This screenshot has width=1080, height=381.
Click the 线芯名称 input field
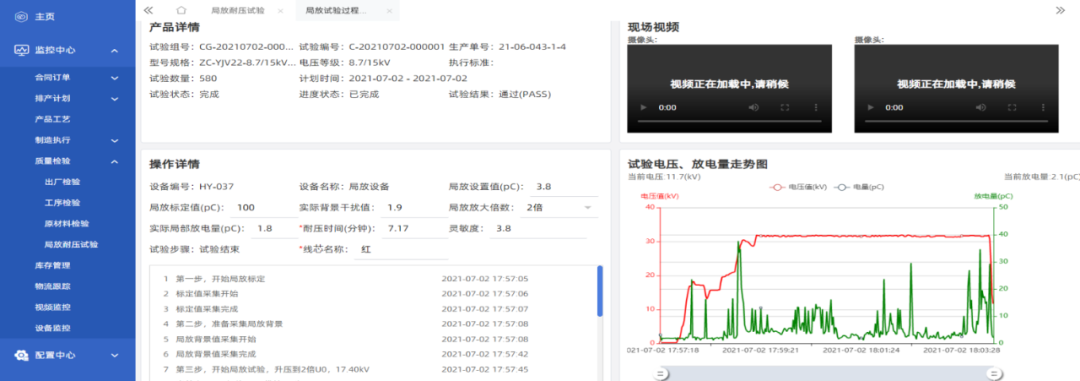(x=401, y=249)
